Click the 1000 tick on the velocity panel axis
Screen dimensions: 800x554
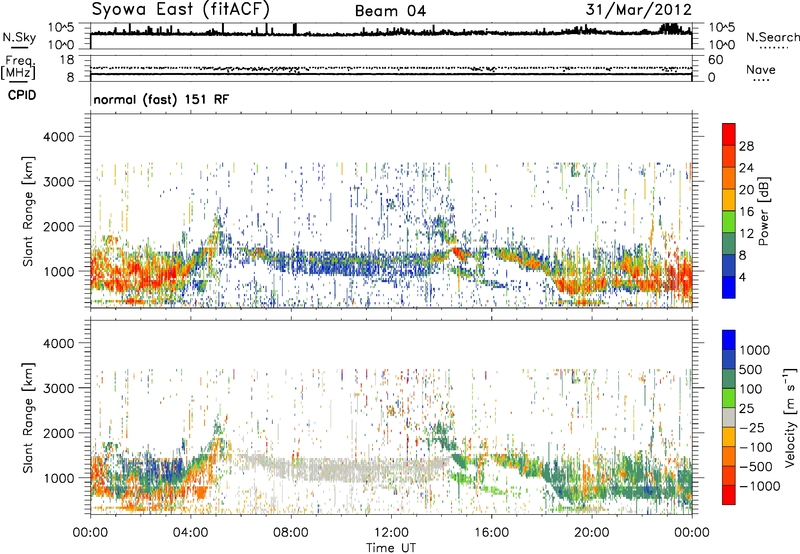61,478
